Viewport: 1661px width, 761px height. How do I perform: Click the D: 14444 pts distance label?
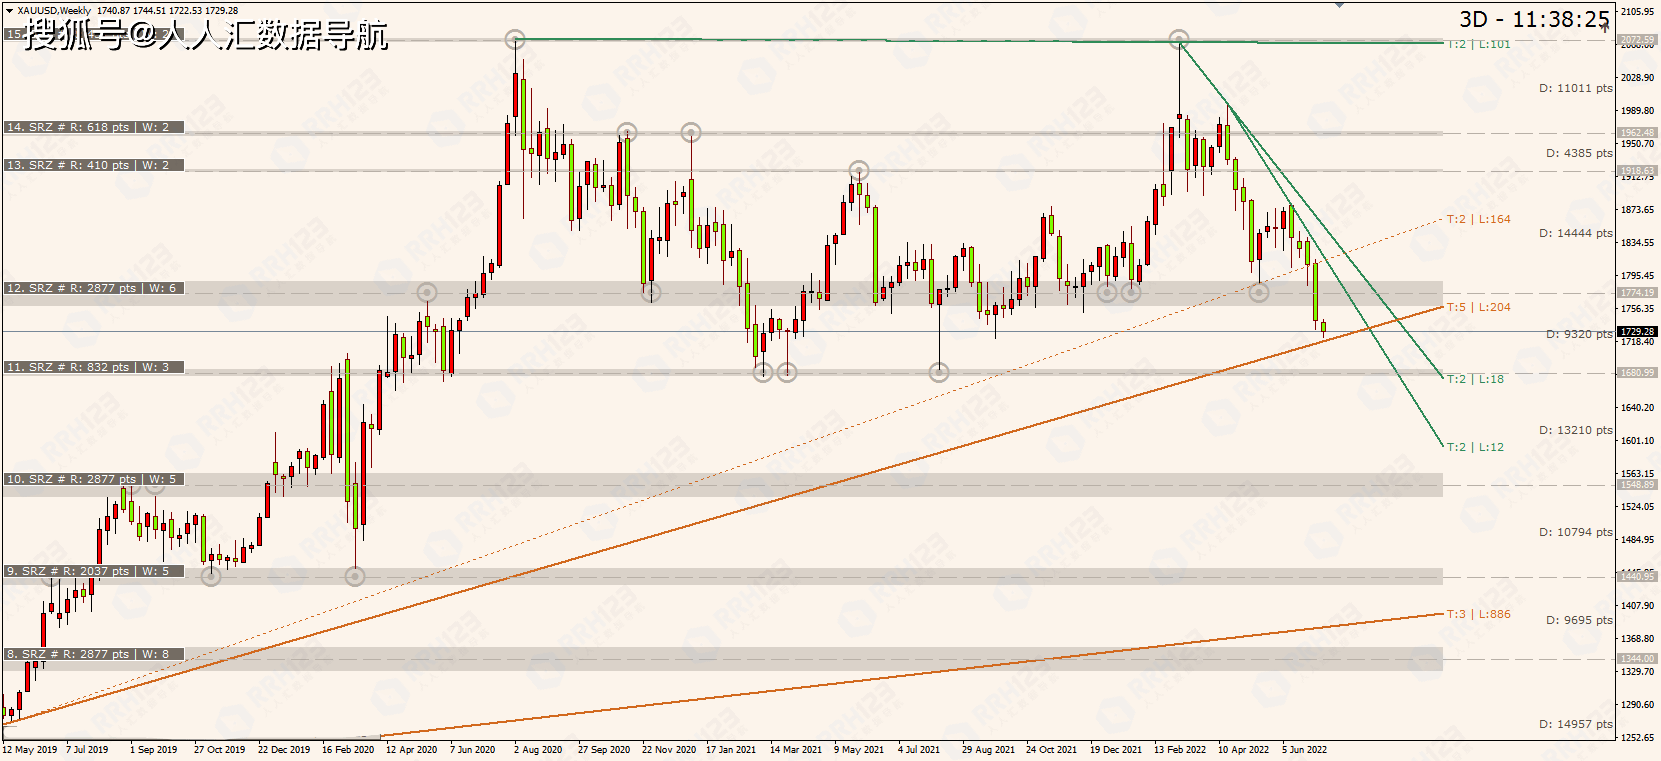coord(1576,233)
